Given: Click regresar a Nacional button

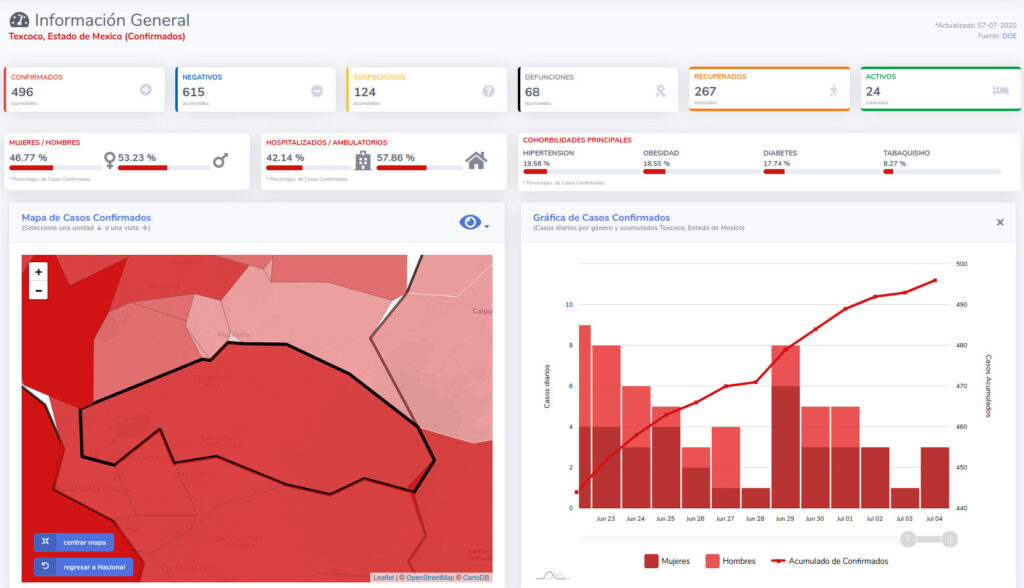Looking at the screenshot, I should [84, 567].
